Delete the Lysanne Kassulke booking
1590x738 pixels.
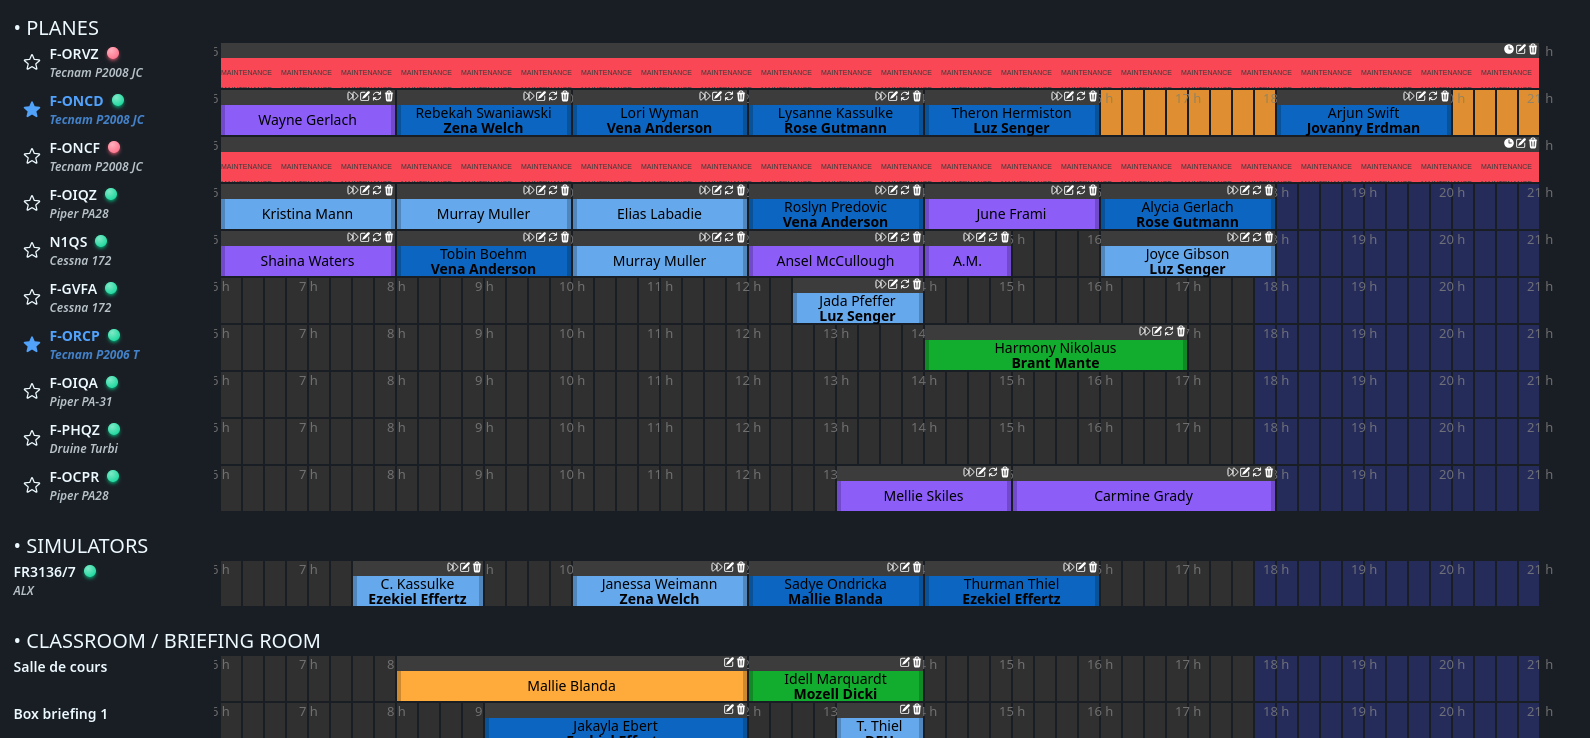coord(917,97)
